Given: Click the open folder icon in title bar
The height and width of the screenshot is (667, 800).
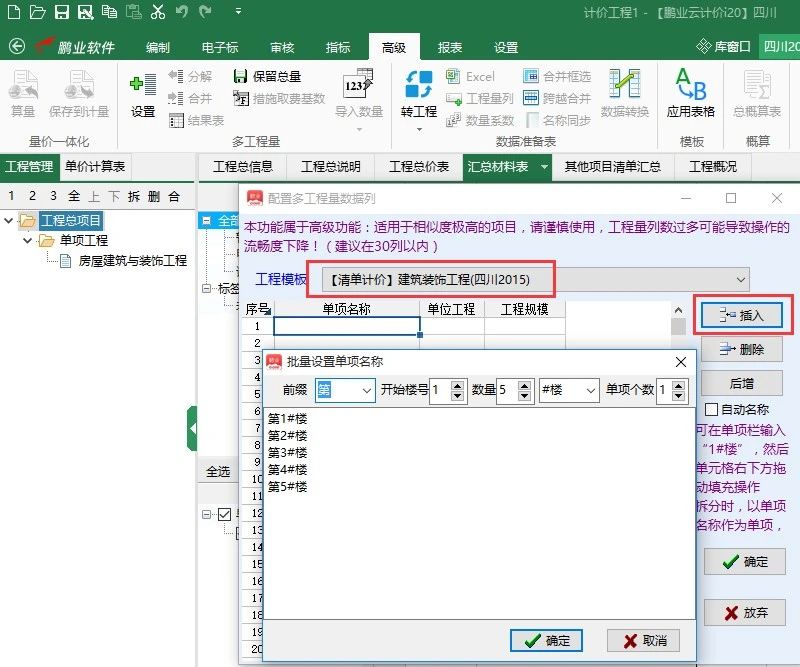Looking at the screenshot, I should (x=37, y=12).
